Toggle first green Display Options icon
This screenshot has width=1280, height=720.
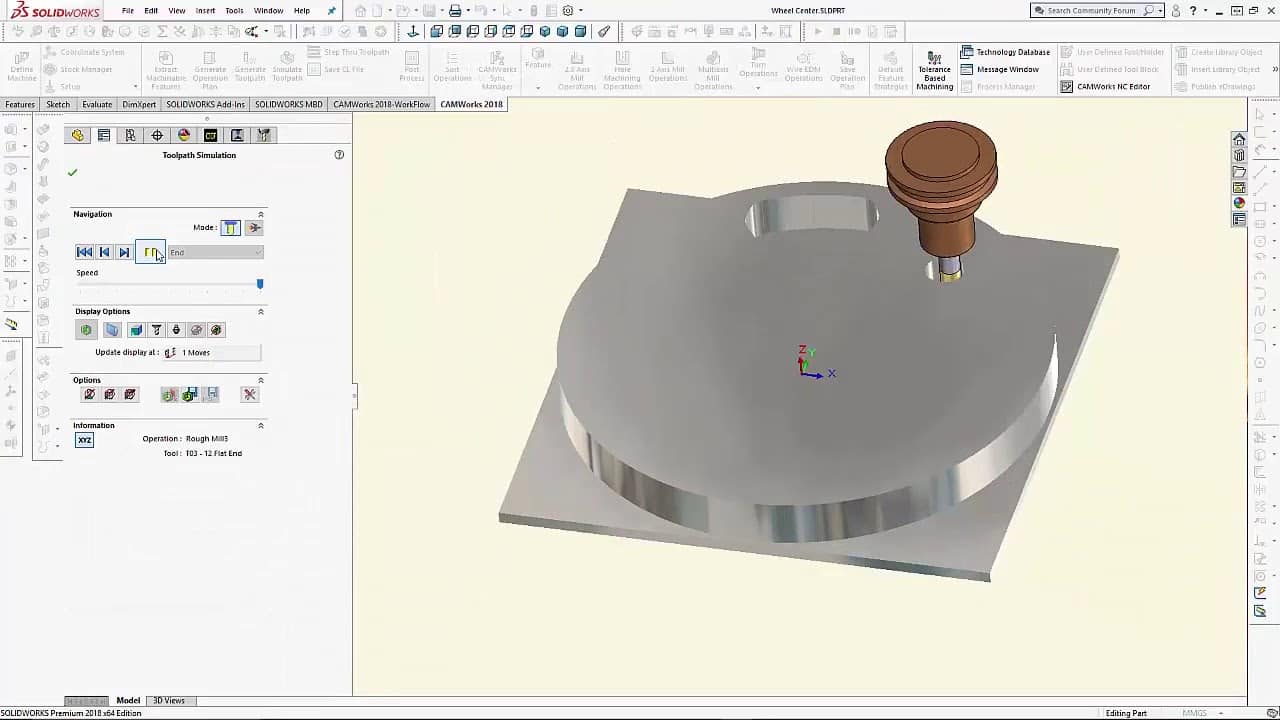click(86, 330)
